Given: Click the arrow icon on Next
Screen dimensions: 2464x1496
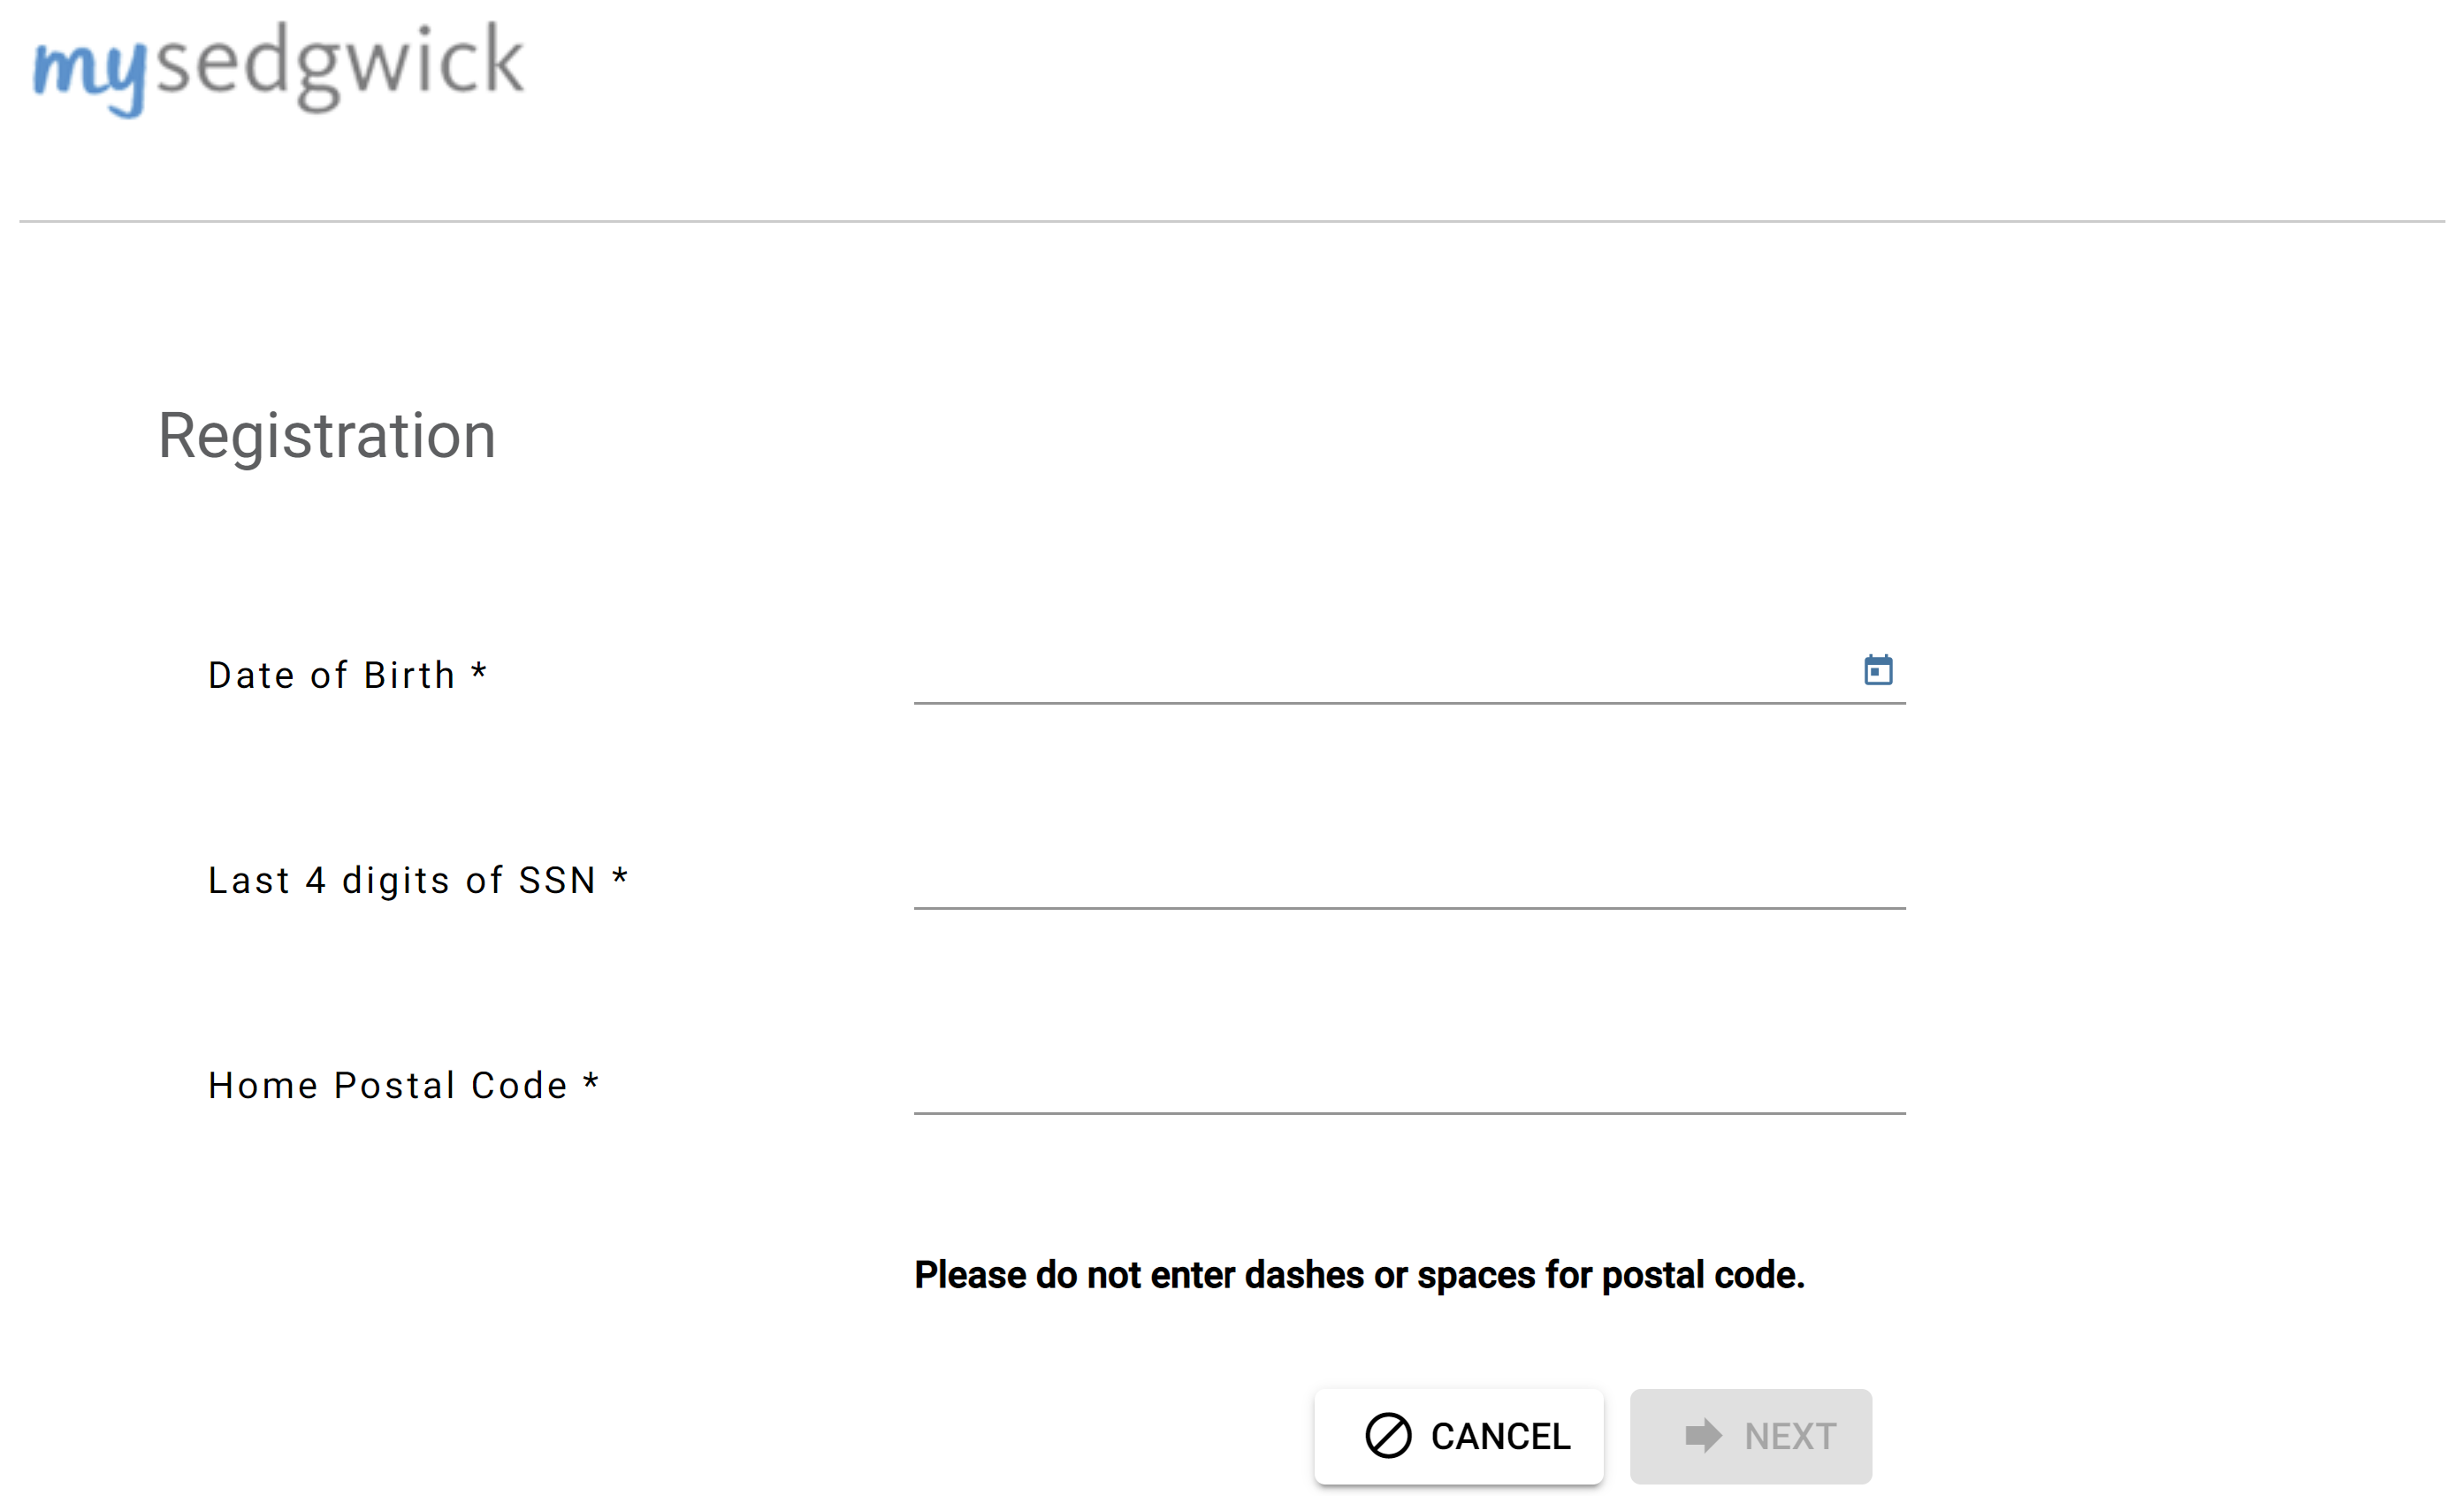Looking at the screenshot, I should coord(1703,1435).
